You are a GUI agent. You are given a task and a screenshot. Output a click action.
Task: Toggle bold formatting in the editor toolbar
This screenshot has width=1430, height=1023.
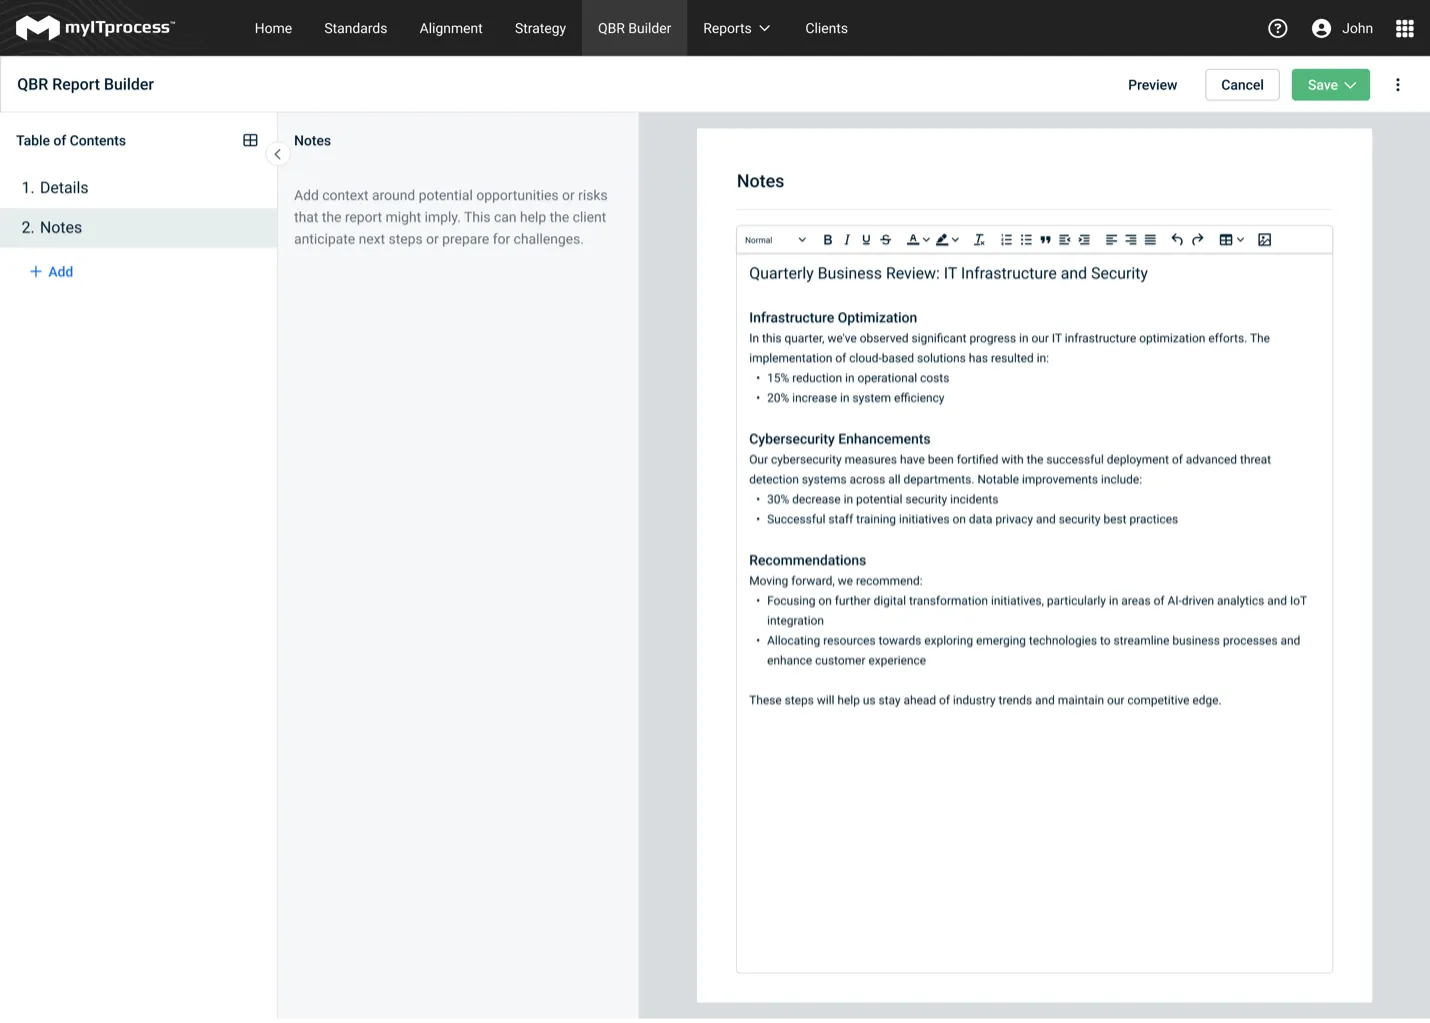pos(827,240)
